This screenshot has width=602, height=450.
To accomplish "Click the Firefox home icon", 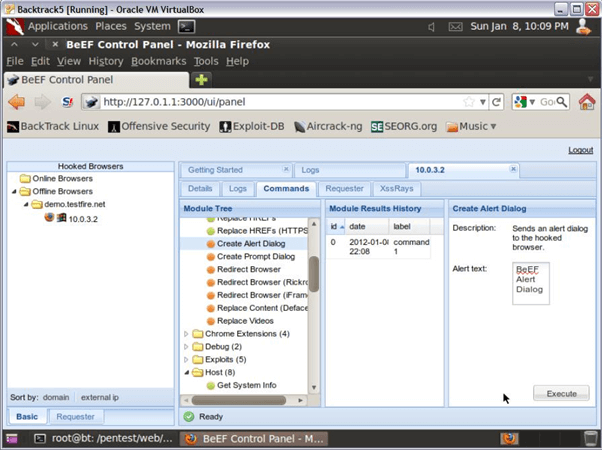I will click(x=587, y=102).
